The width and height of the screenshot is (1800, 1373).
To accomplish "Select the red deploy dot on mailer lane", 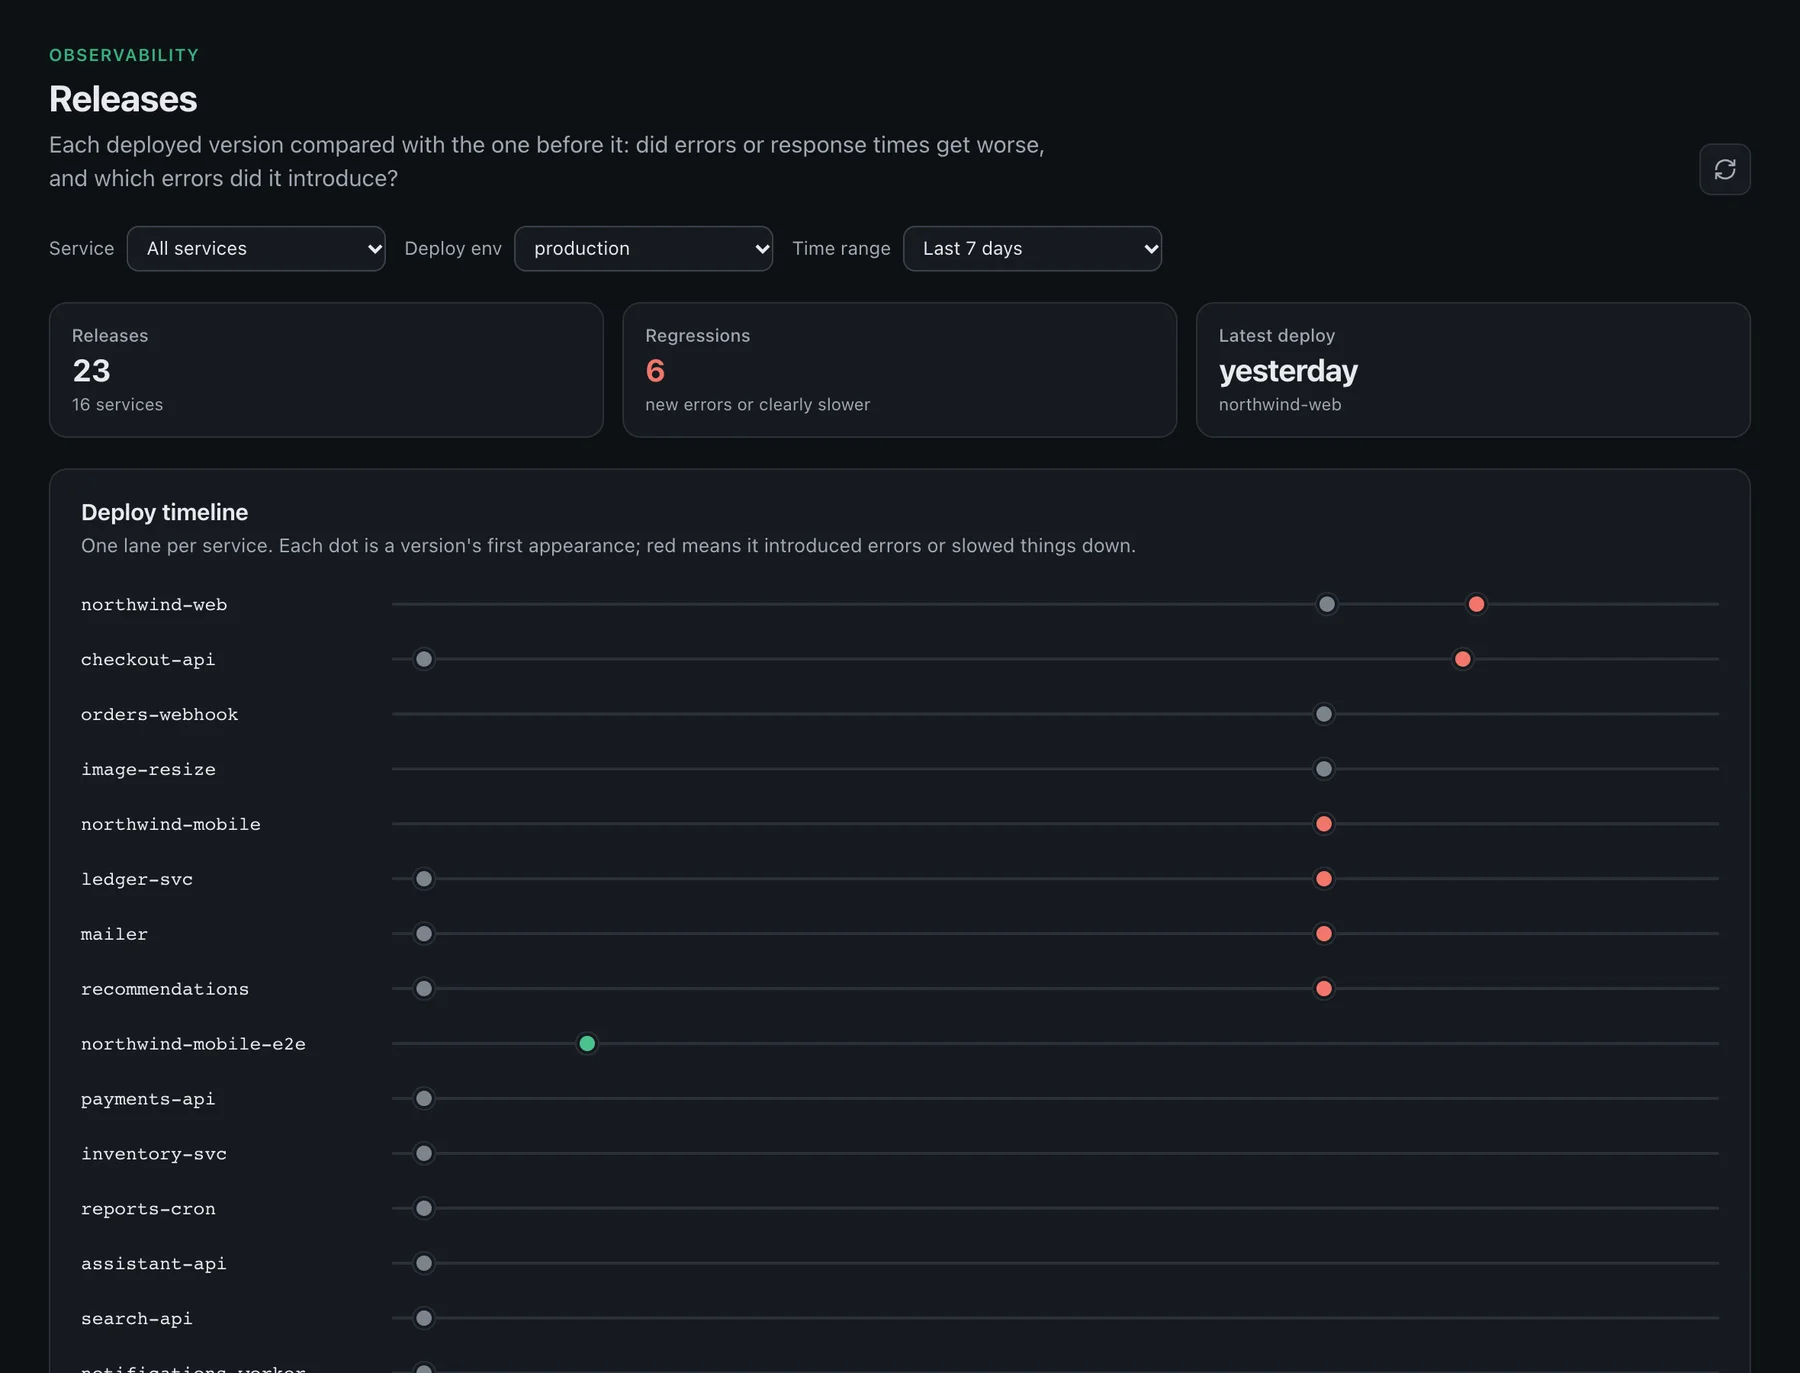I will pyautogui.click(x=1324, y=934).
